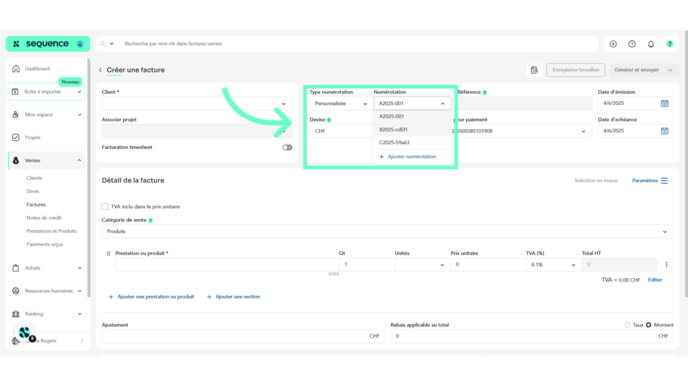688x387 pixels.
Task: Click the Sequence logo
Action: (47, 44)
